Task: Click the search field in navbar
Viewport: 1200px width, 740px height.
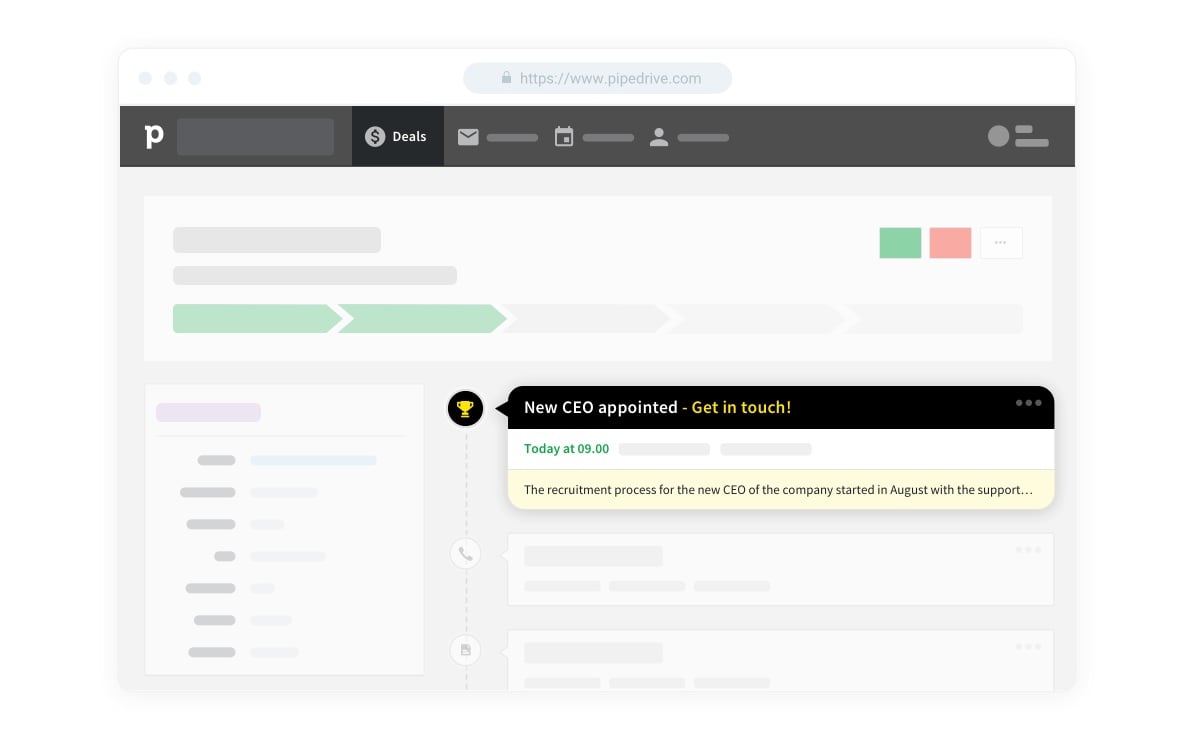Action: pyautogui.click(x=255, y=137)
